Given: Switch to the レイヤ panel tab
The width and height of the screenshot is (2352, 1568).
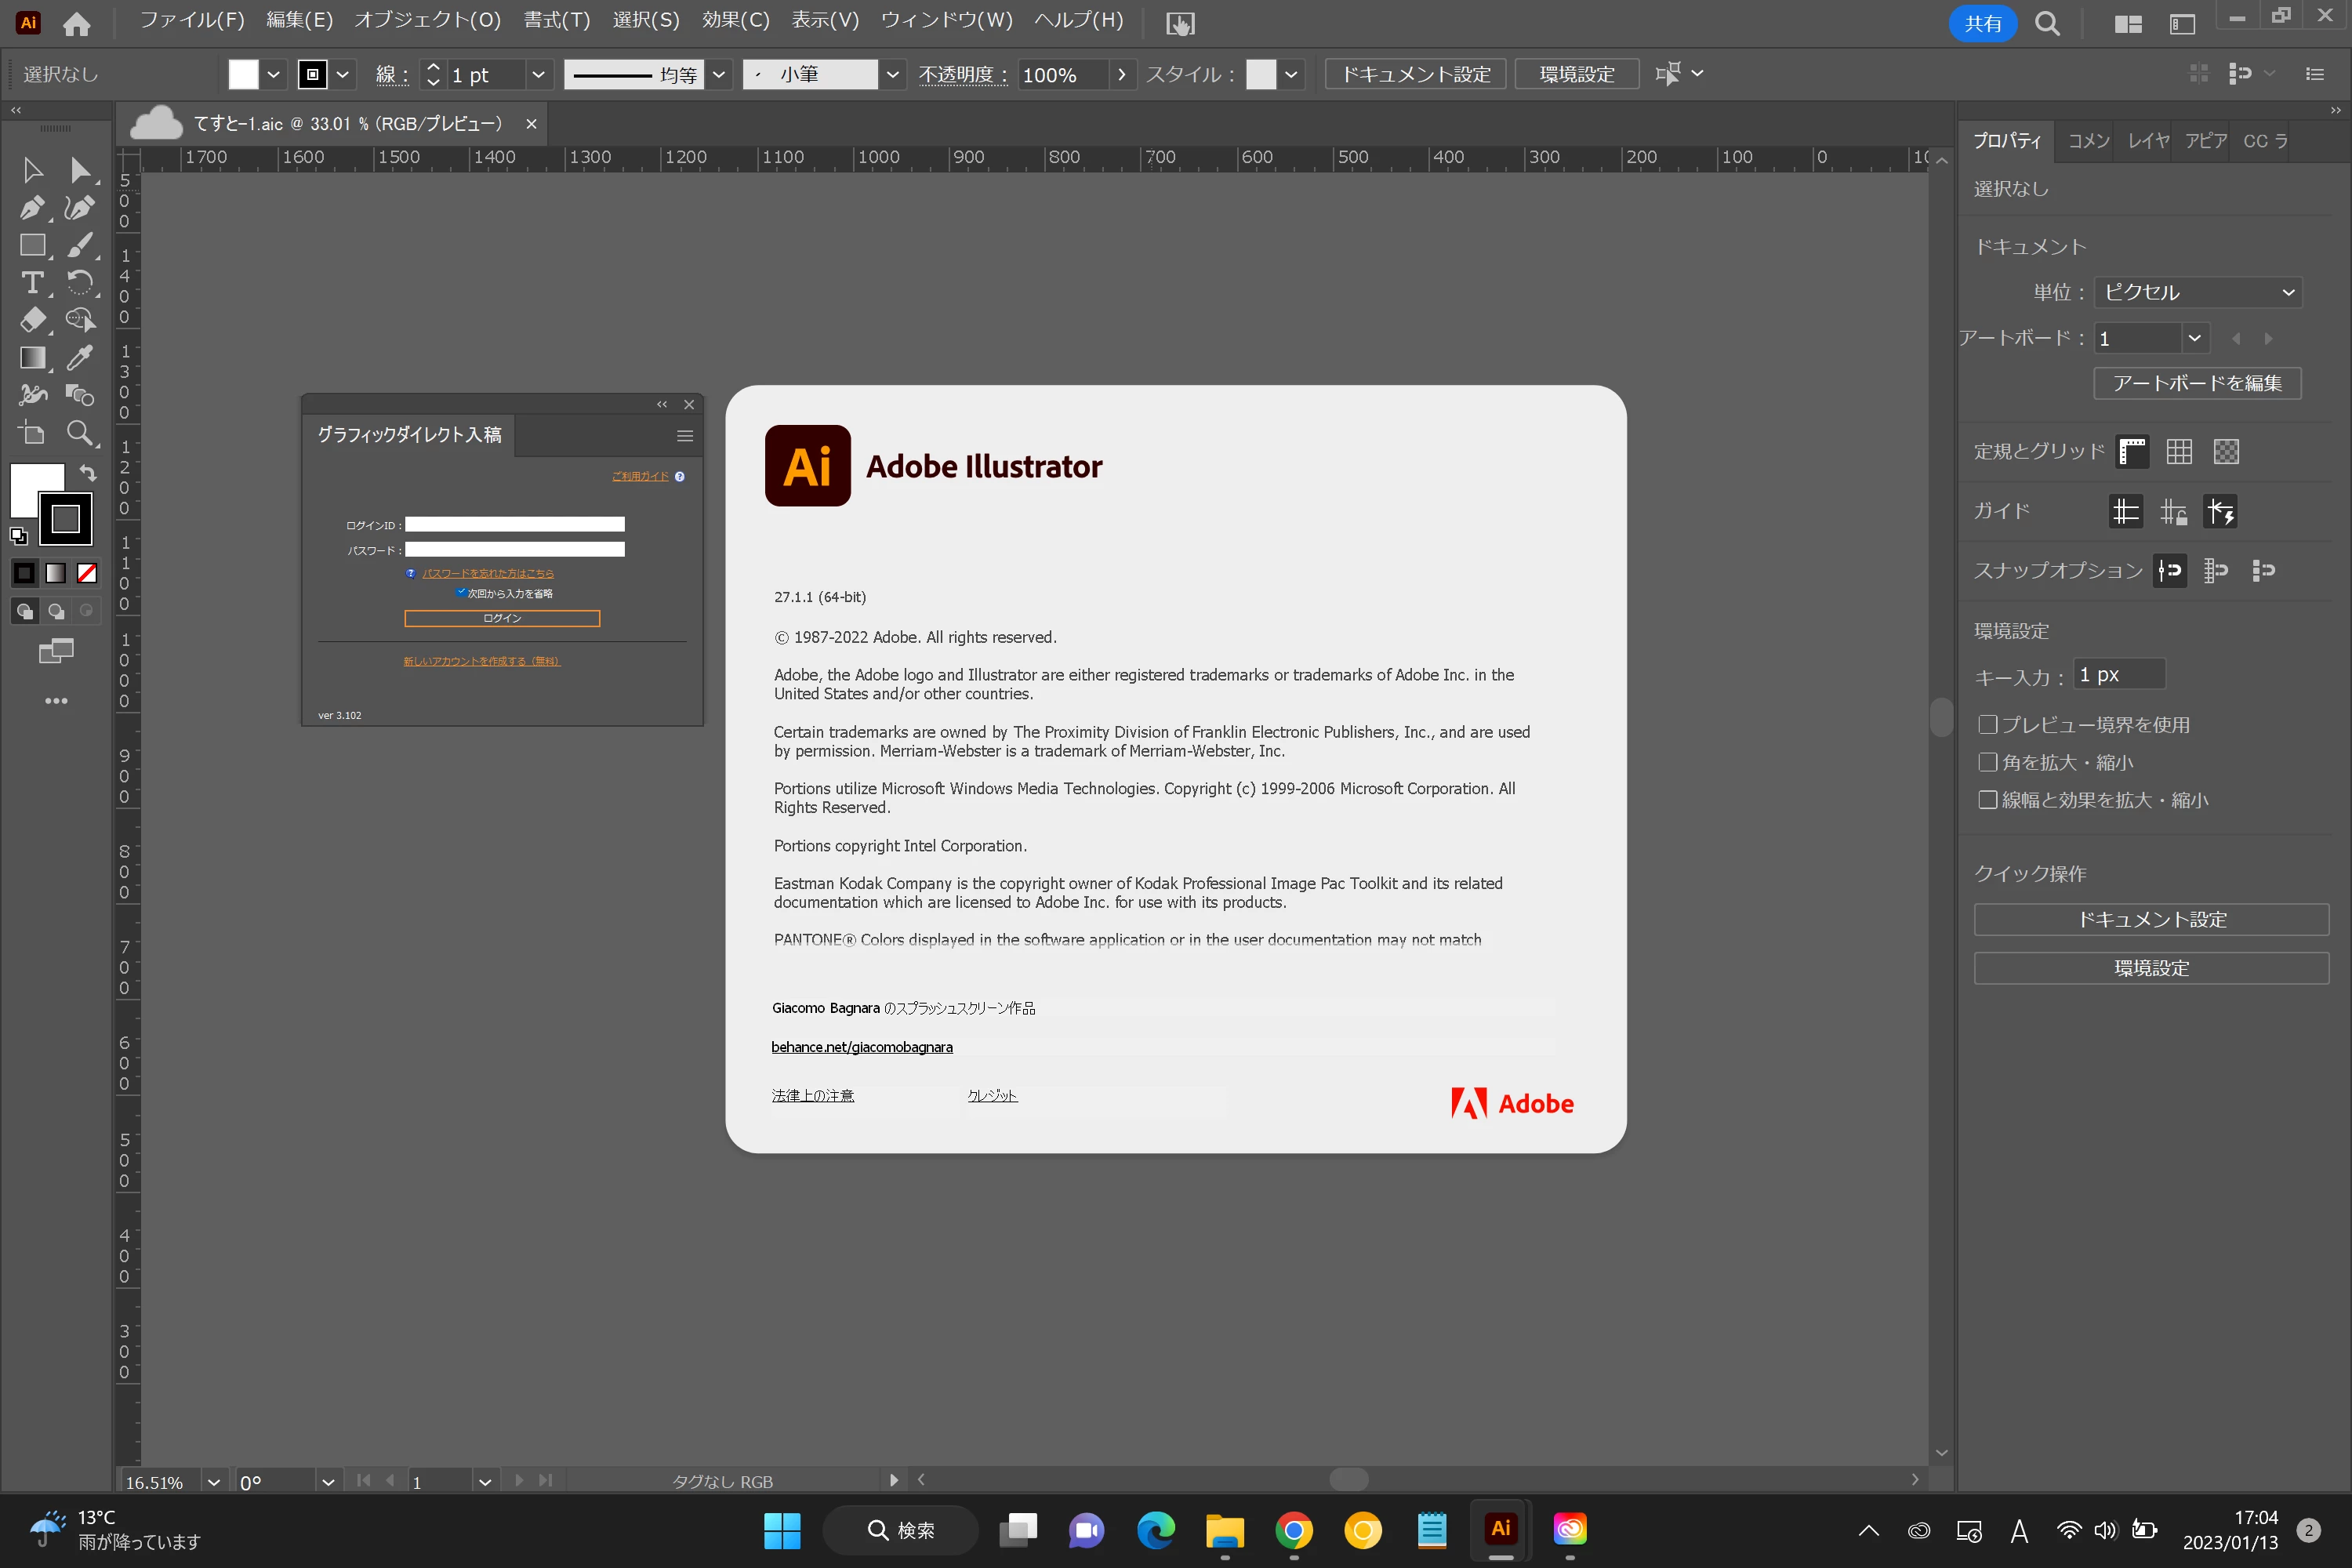Looking at the screenshot, I should click(x=2148, y=141).
